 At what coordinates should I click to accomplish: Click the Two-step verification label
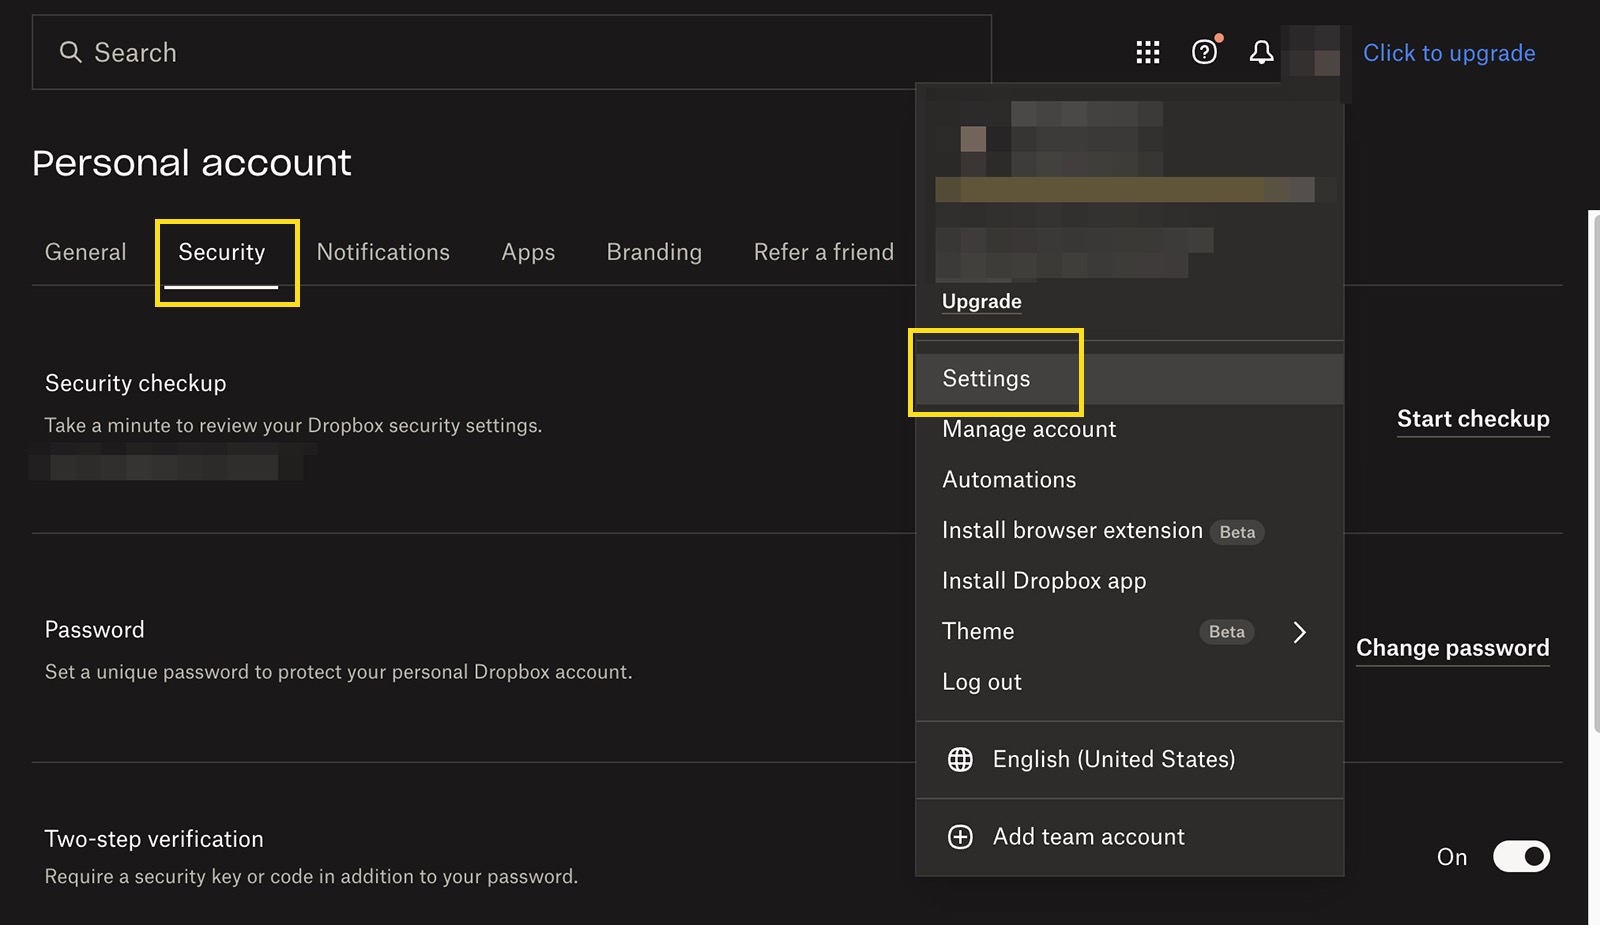click(x=154, y=839)
